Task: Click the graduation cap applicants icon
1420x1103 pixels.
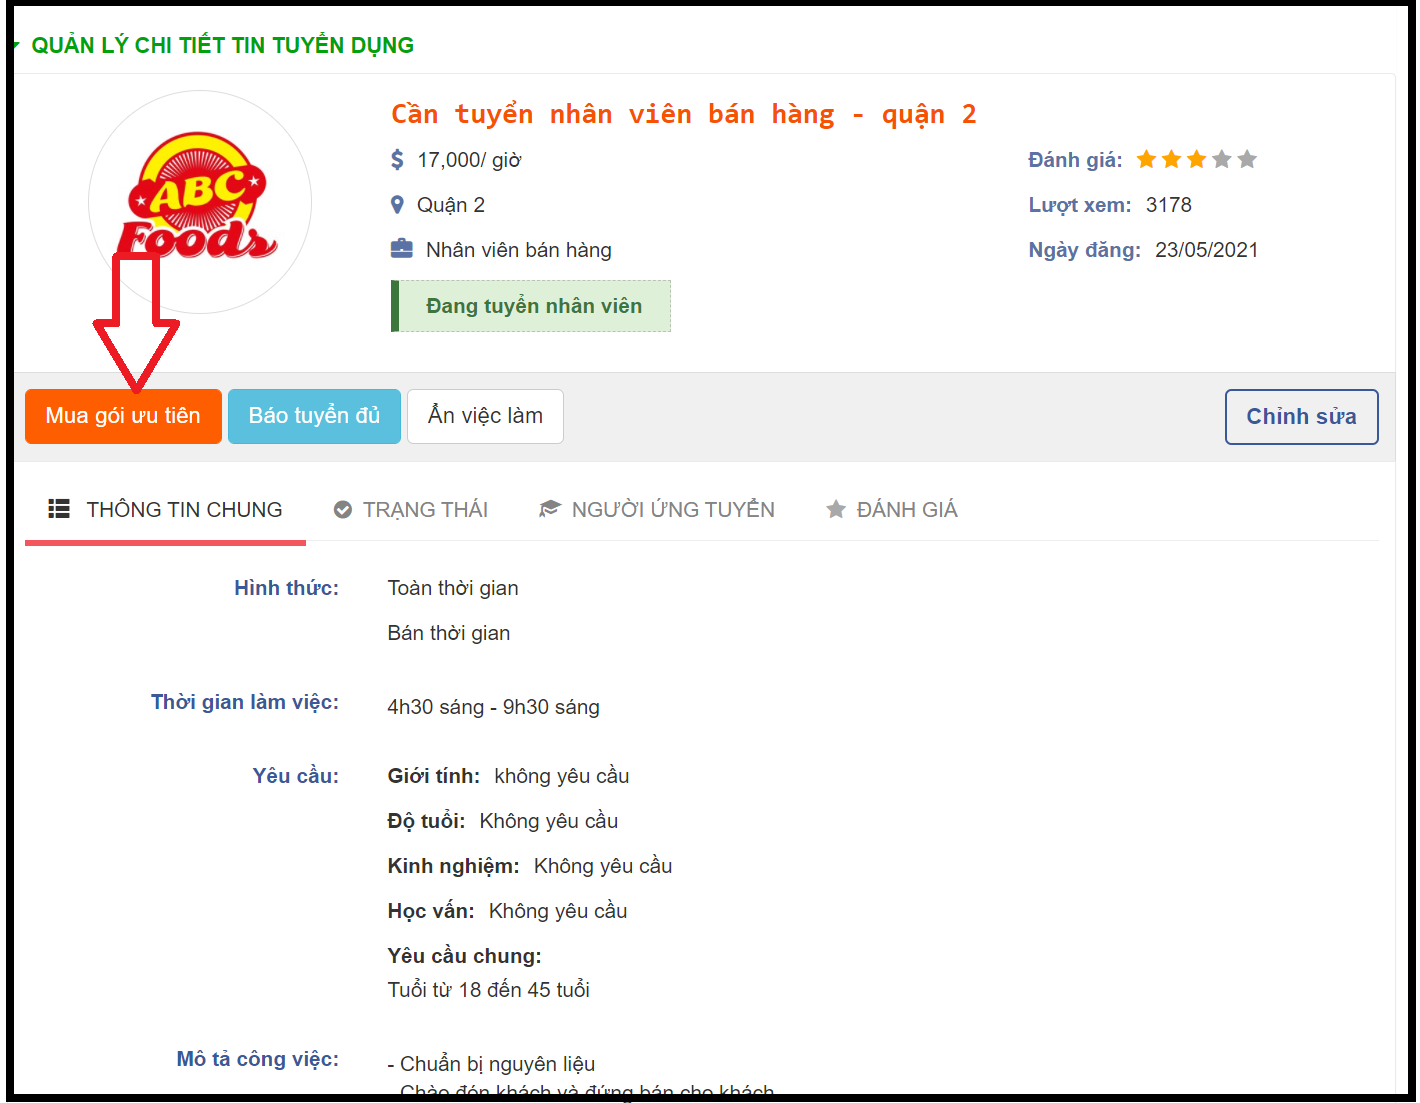Action: (x=550, y=509)
